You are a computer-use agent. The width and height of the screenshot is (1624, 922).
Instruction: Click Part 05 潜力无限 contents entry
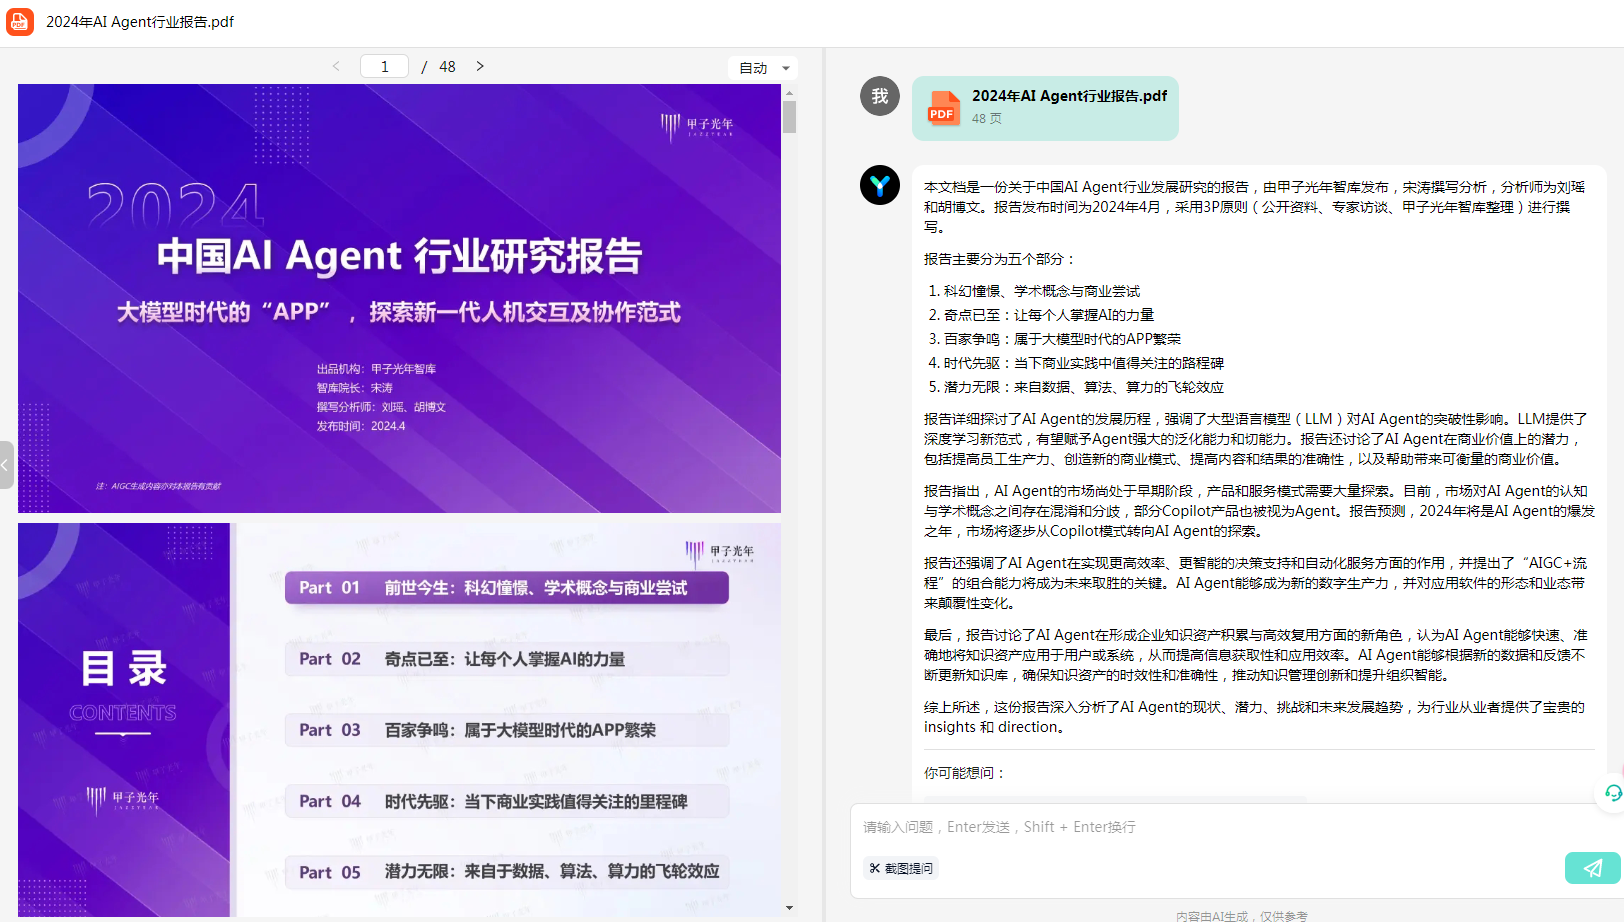tap(507, 872)
